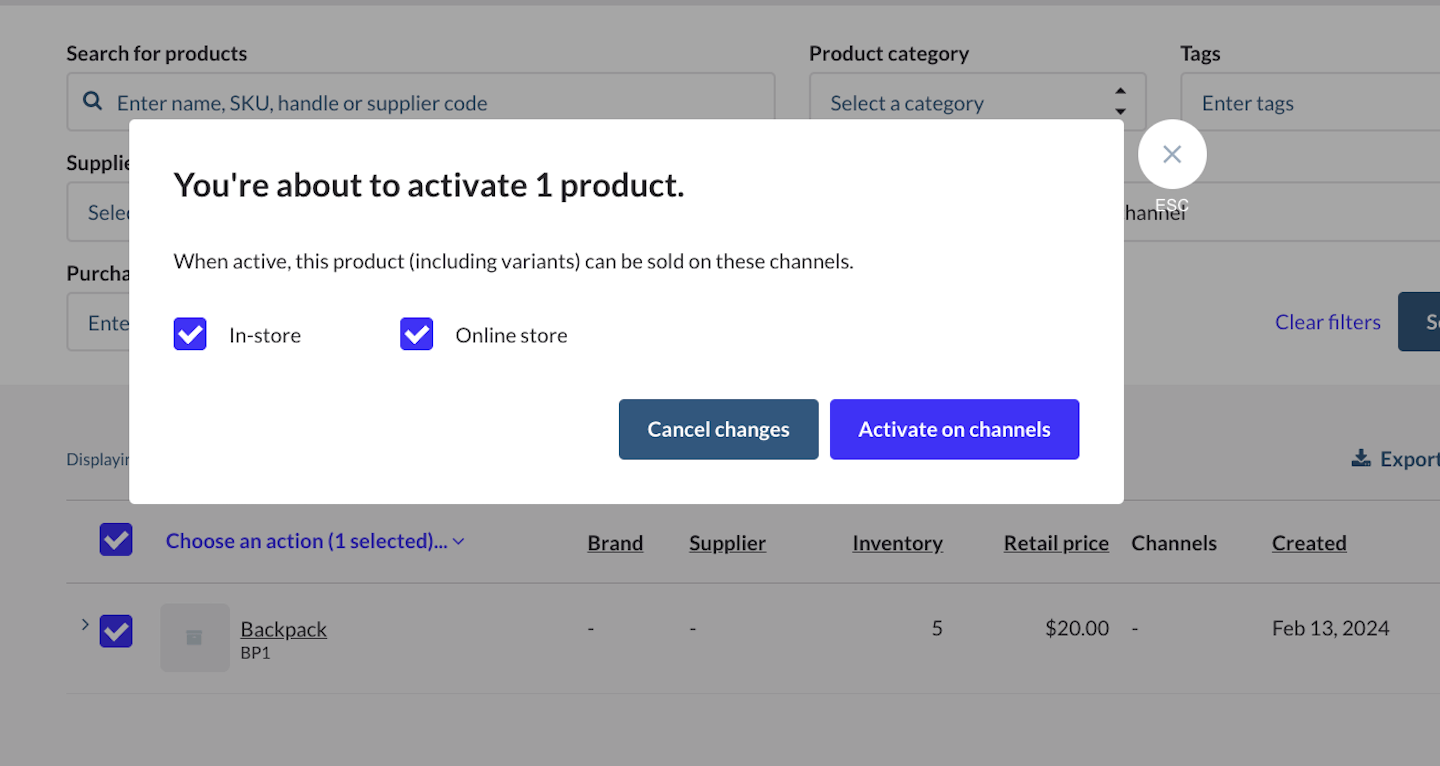Click the search magnifier icon
Image resolution: width=1440 pixels, height=766 pixels.
click(92, 102)
